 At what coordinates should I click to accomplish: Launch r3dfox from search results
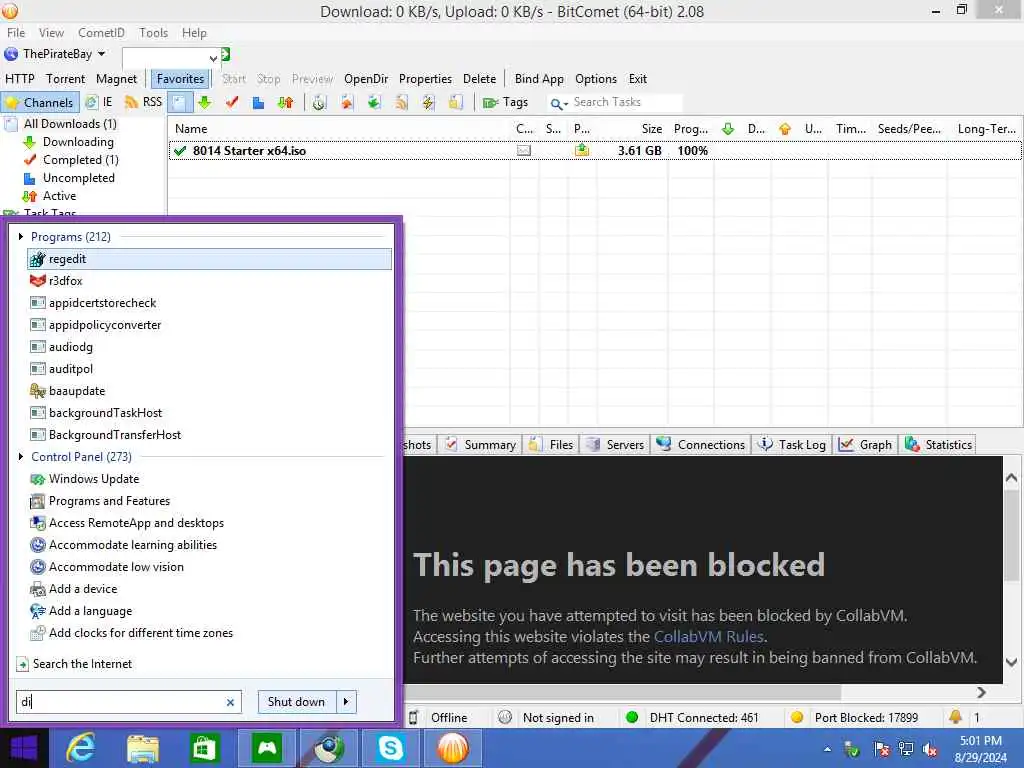point(209,281)
